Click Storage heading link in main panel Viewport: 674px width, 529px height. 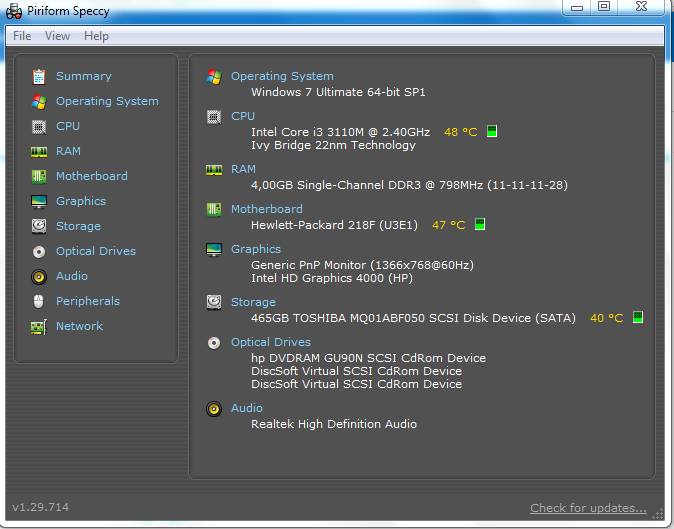(x=253, y=302)
